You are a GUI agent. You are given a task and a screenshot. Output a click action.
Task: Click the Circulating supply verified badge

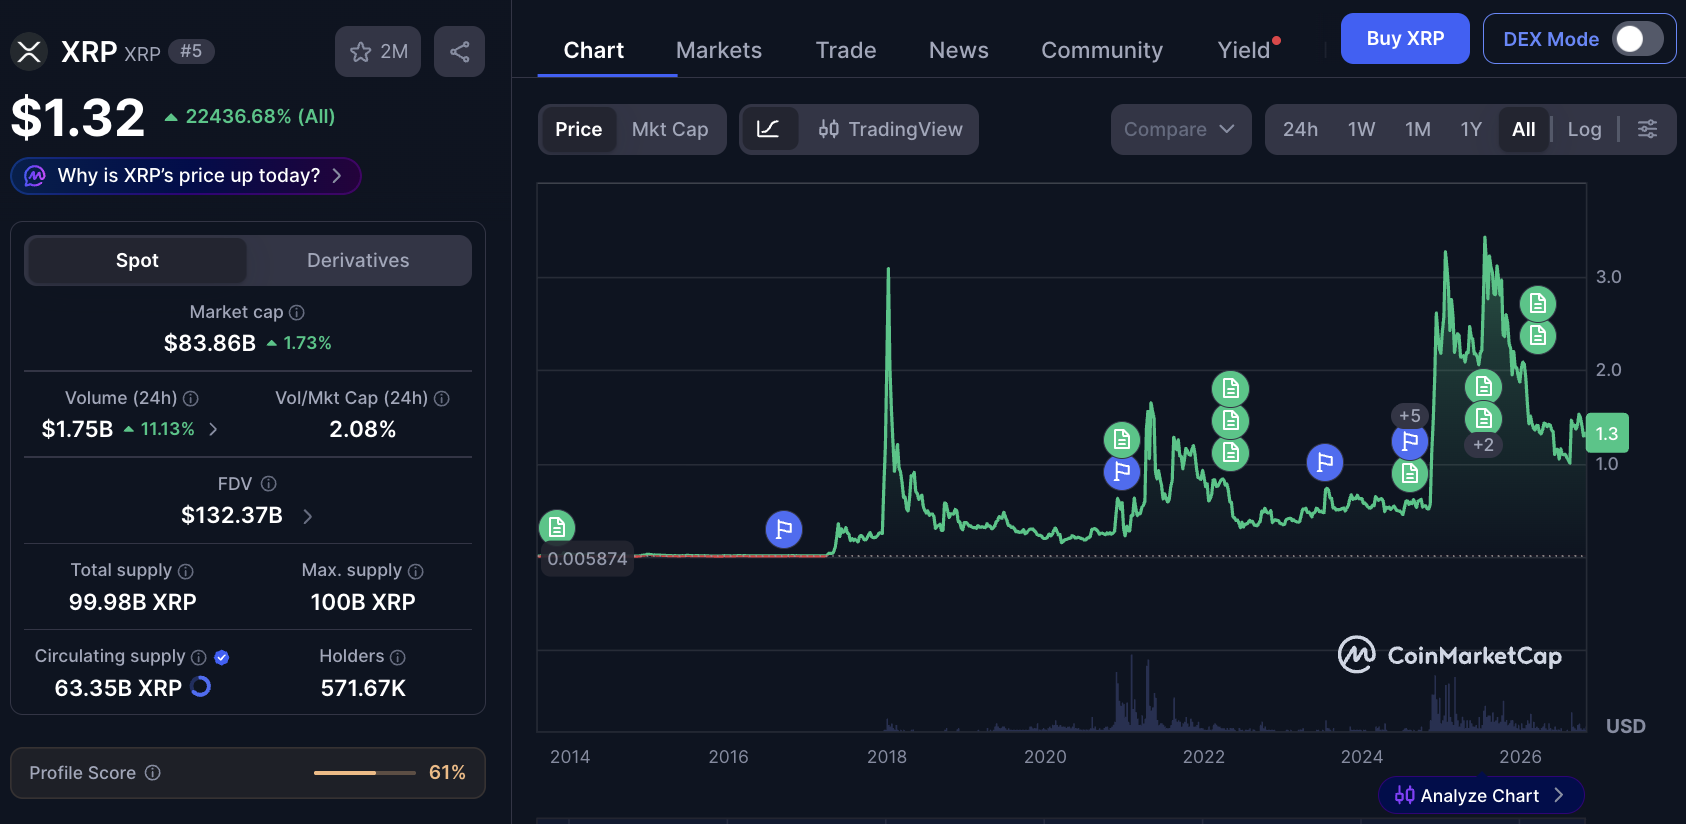click(222, 657)
